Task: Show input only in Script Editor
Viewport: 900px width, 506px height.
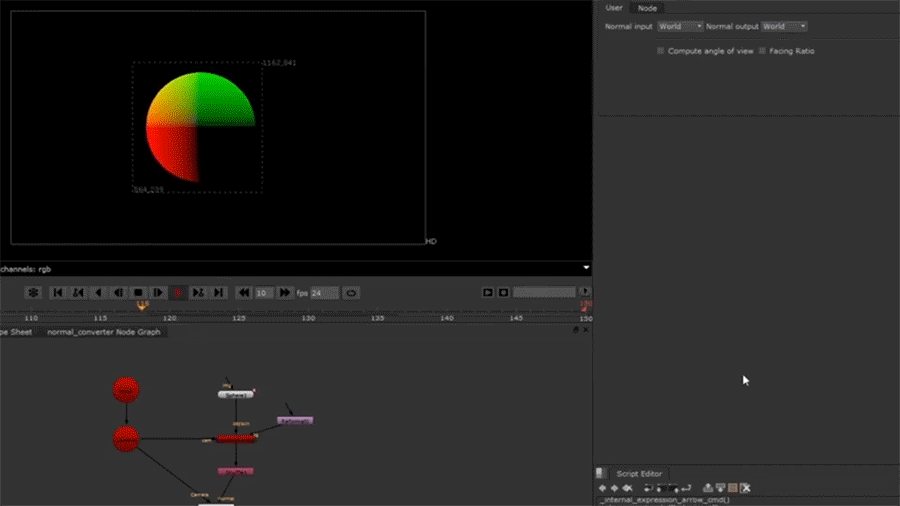Action: tap(708, 488)
